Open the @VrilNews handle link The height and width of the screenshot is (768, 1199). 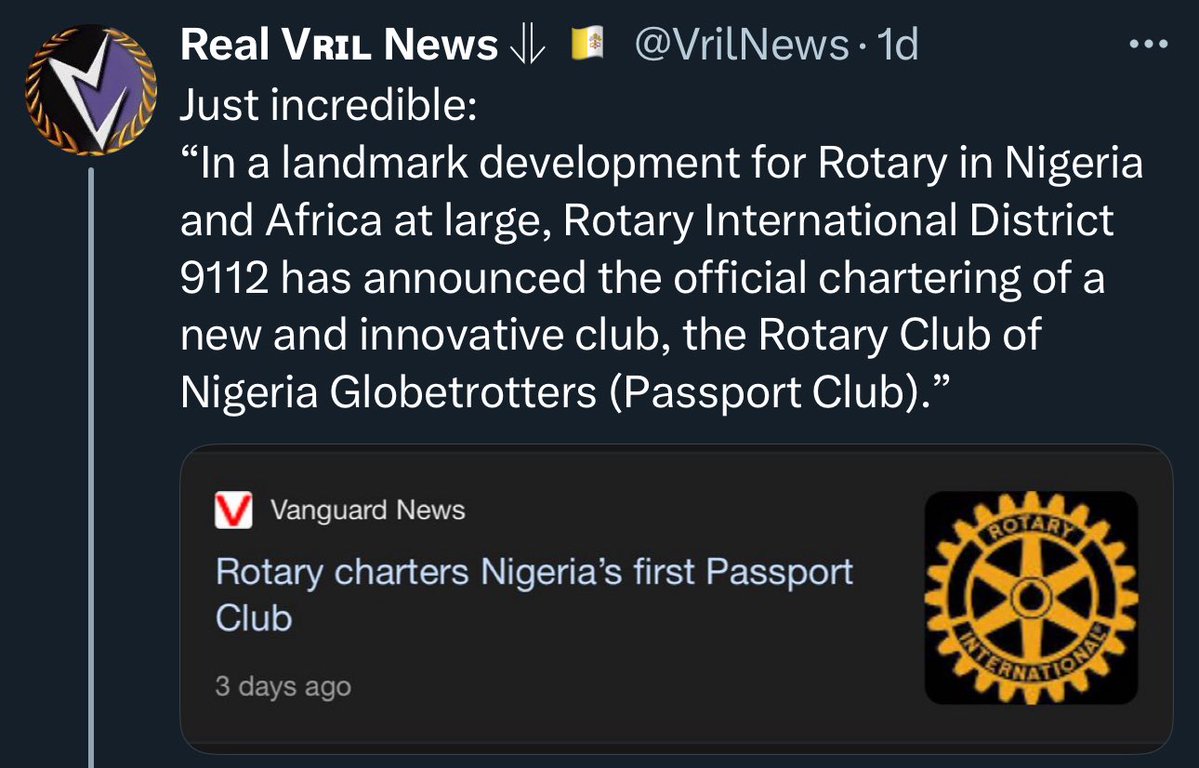[x=743, y=45]
